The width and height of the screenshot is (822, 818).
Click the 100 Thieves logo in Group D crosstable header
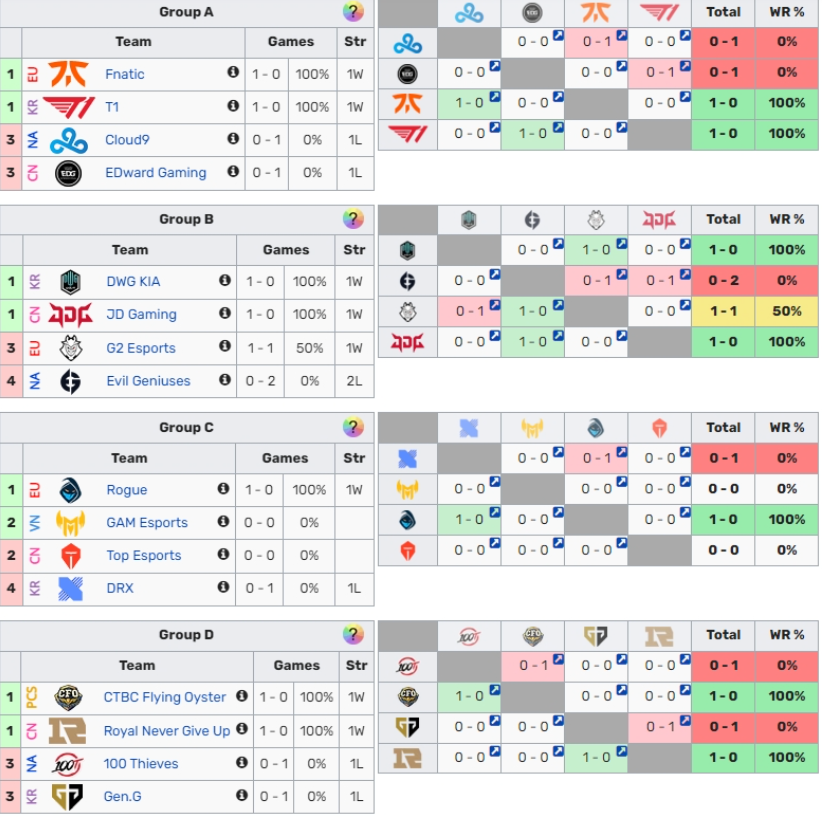pyautogui.click(x=469, y=636)
